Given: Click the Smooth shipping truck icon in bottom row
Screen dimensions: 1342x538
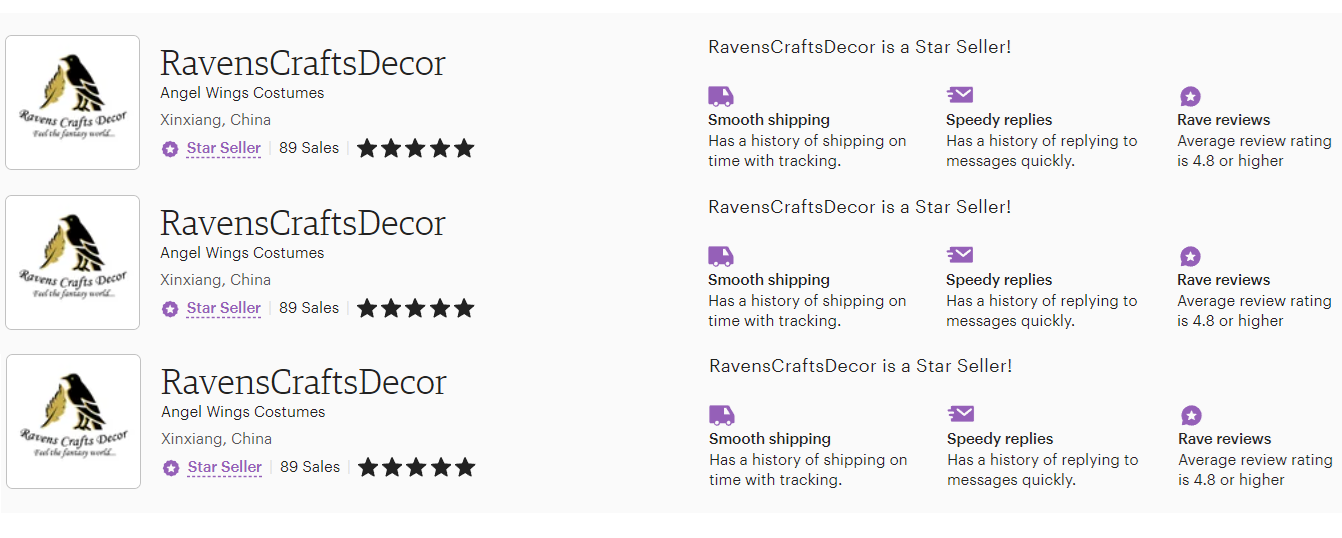Looking at the screenshot, I should pos(722,415).
